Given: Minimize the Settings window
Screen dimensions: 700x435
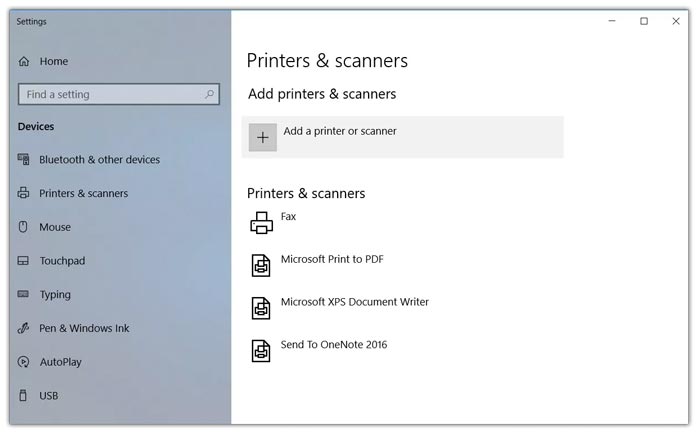Looking at the screenshot, I should click(x=612, y=21).
